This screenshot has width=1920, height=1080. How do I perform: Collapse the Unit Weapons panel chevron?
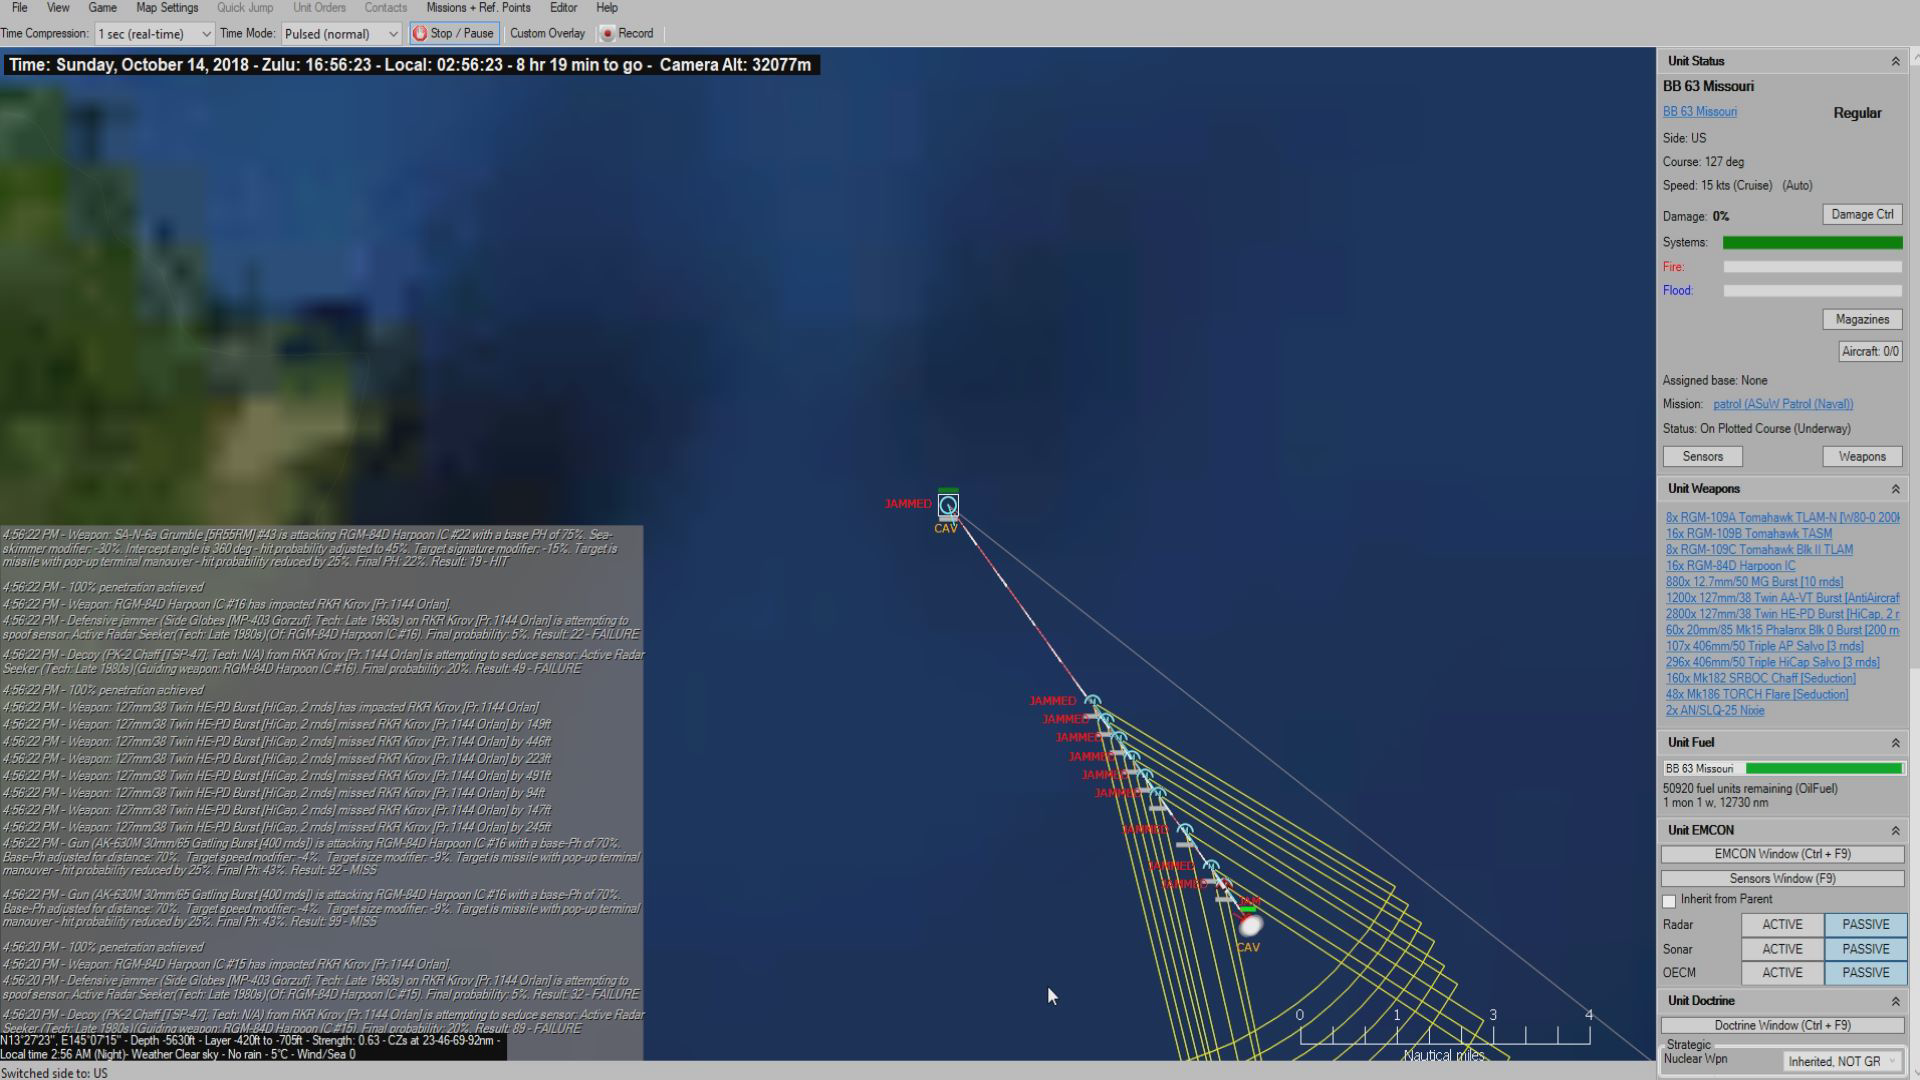tap(1894, 489)
